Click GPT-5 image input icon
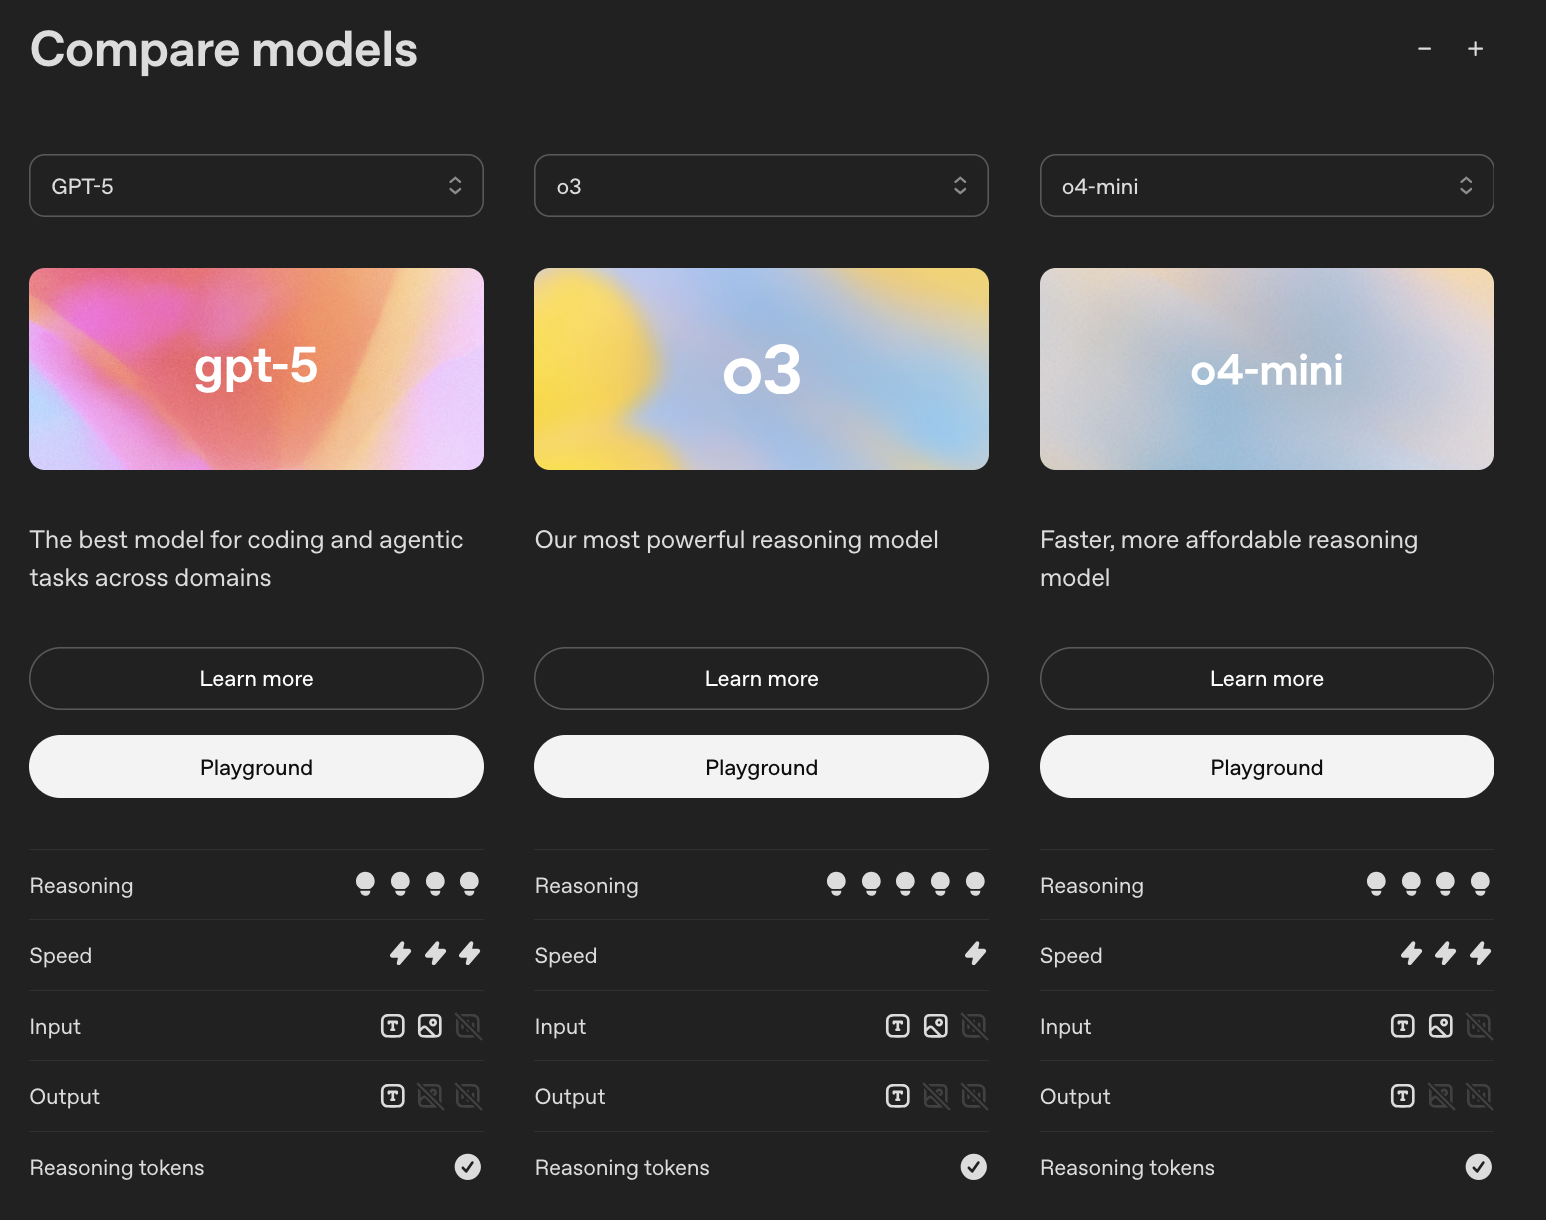This screenshot has height=1220, width=1546. [x=430, y=1026]
